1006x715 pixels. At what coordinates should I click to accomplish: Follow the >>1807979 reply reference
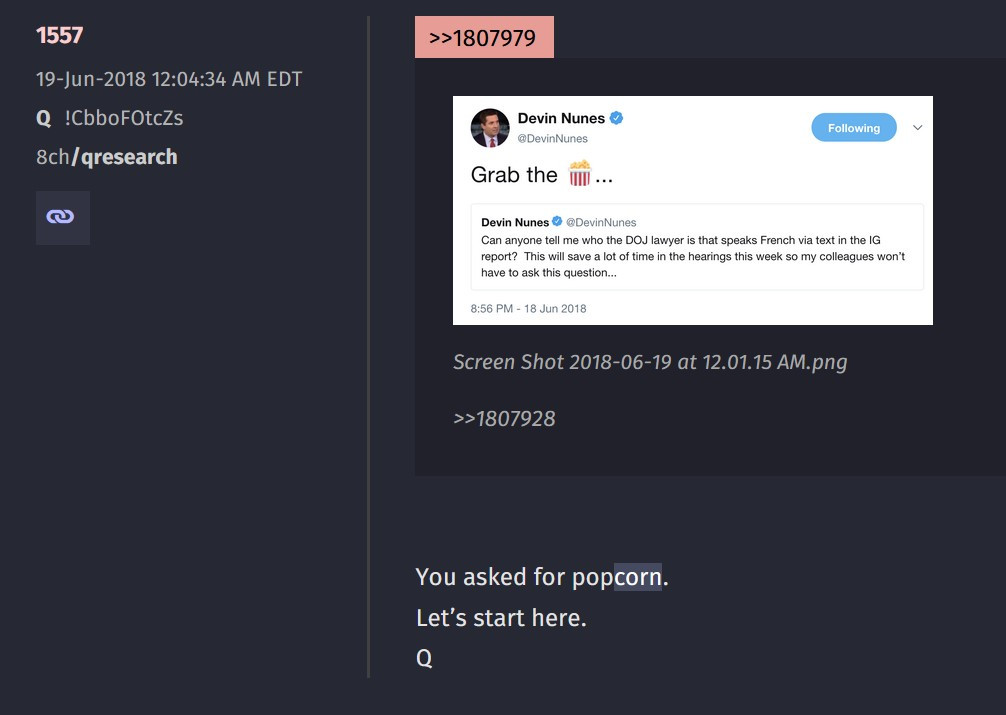pos(483,38)
